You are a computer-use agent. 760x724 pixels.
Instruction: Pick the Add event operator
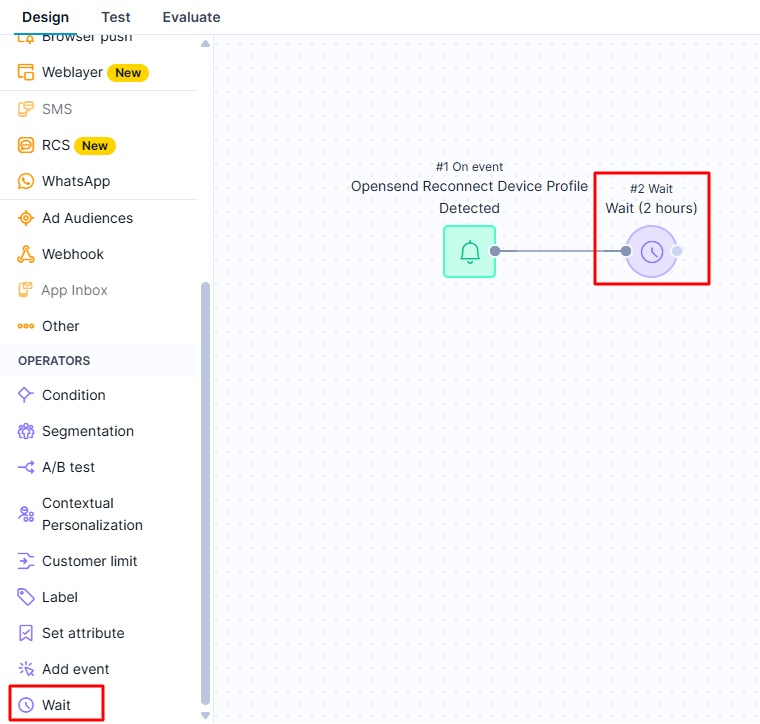[x=75, y=669]
